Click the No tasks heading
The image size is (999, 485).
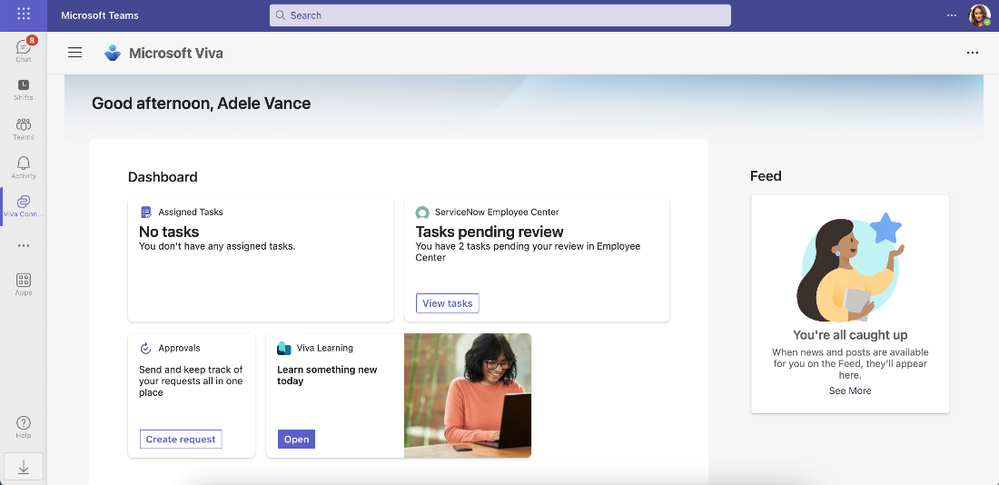pyautogui.click(x=169, y=231)
